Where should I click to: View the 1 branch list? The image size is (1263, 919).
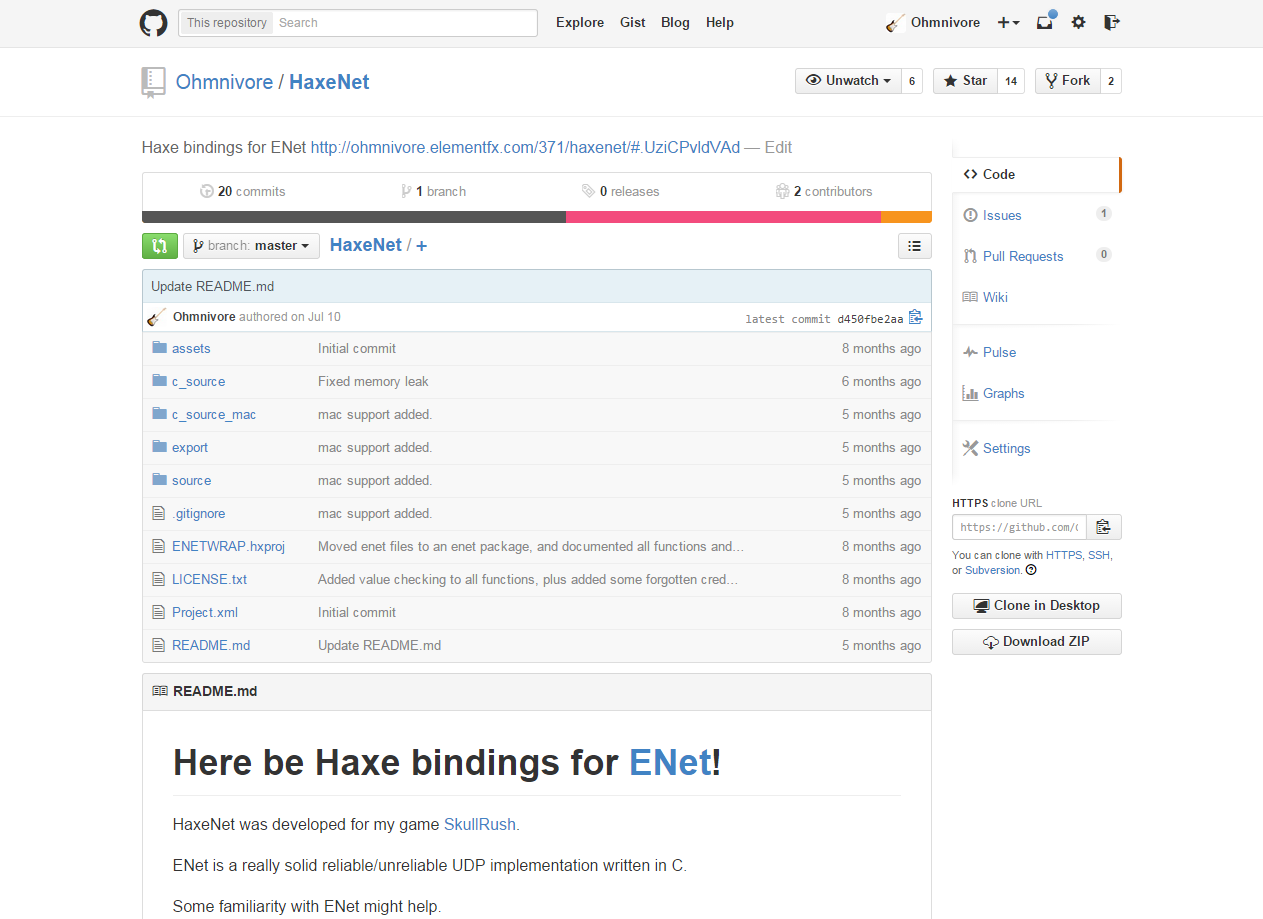pos(433,191)
